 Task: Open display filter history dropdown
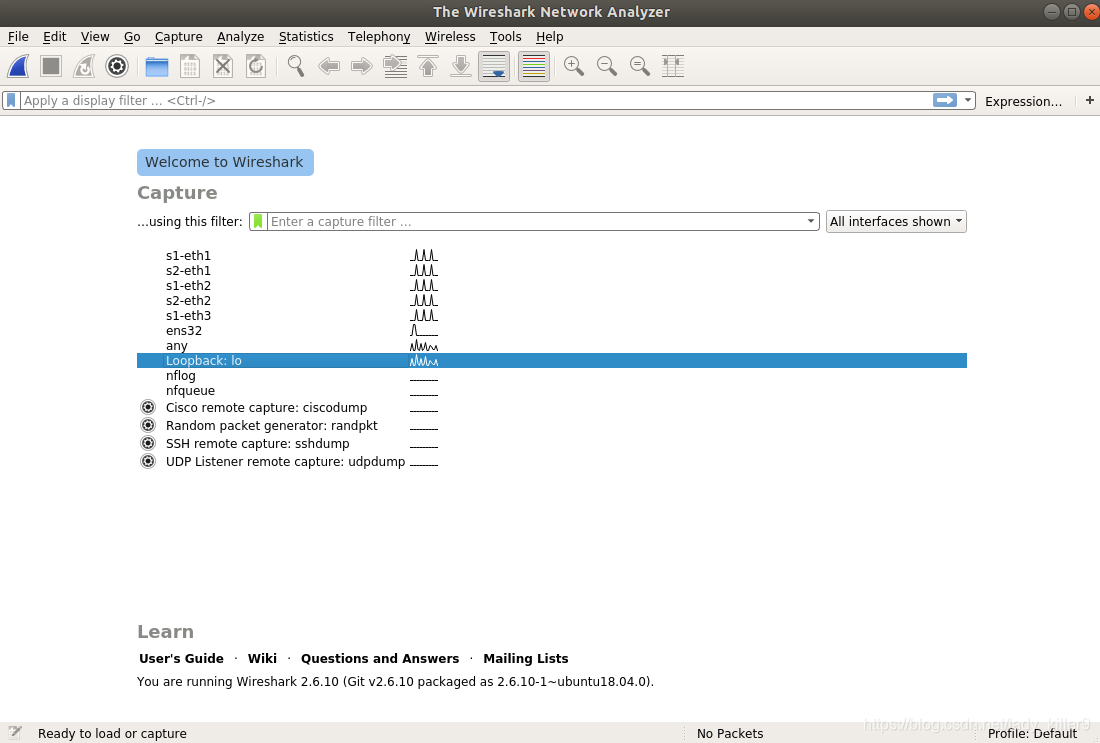click(x=968, y=100)
